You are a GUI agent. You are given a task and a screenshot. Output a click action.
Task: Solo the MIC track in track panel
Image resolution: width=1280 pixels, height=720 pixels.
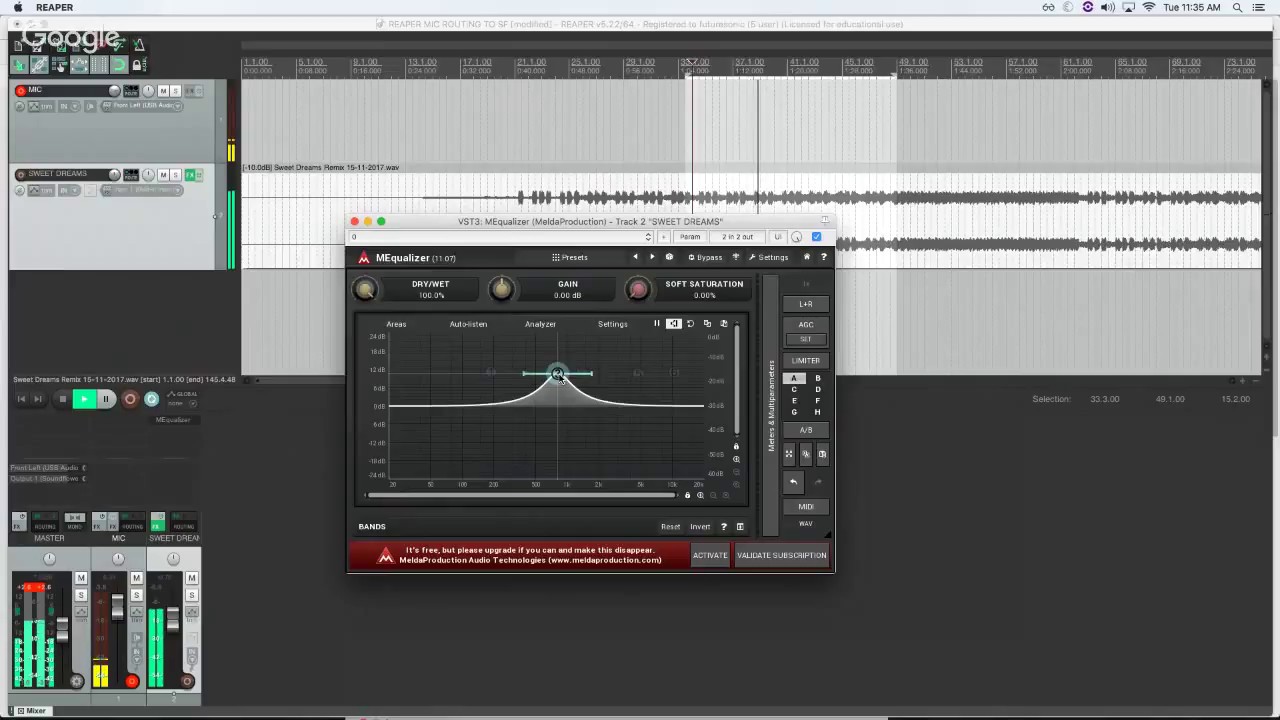[175, 91]
